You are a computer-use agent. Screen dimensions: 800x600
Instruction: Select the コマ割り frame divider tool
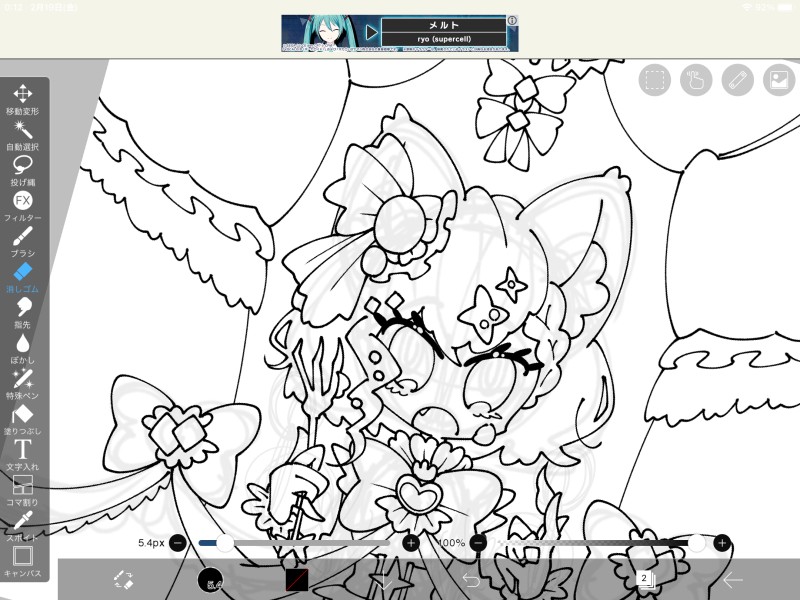(22, 491)
